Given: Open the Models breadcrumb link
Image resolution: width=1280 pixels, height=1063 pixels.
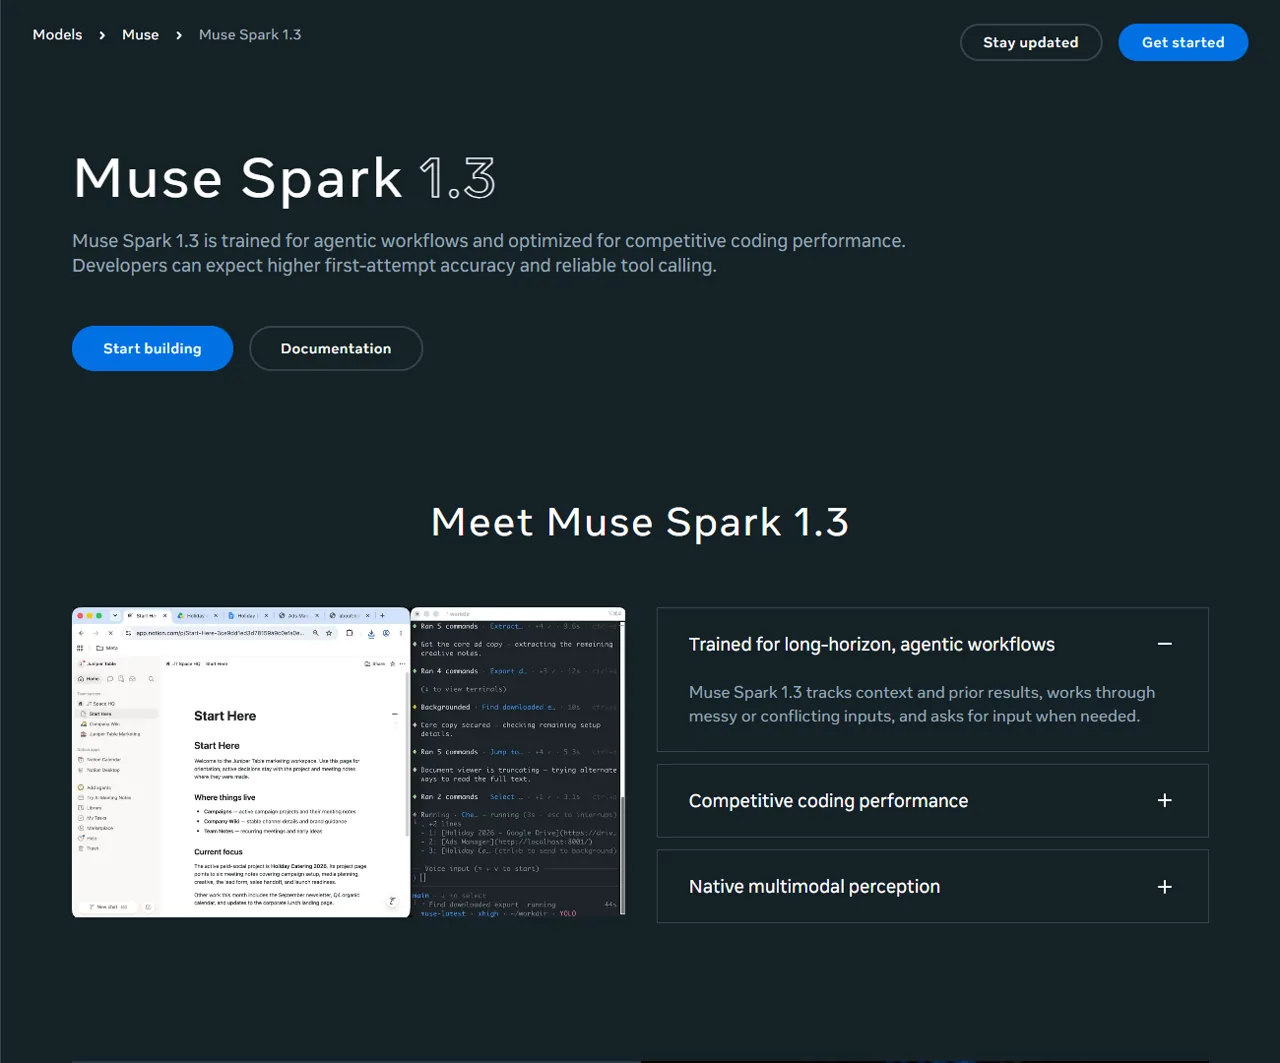Looking at the screenshot, I should [x=57, y=35].
